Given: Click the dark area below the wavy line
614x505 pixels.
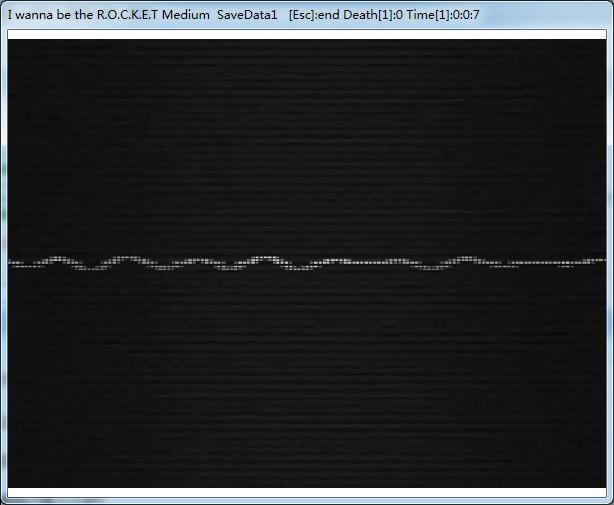Looking at the screenshot, I should 306,380.
